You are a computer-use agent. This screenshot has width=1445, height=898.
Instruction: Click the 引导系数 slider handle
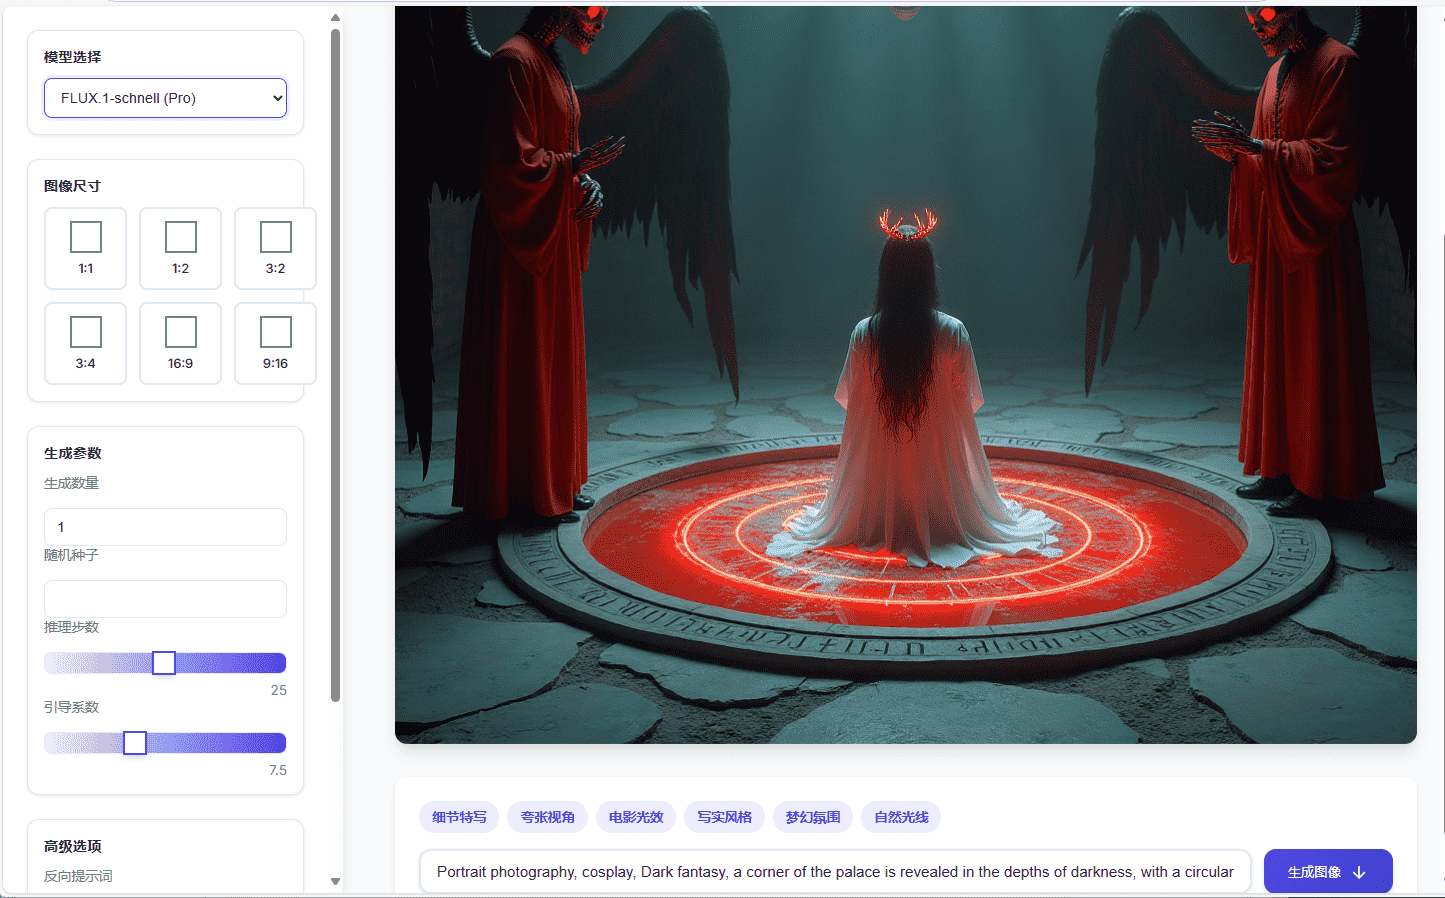pyautogui.click(x=135, y=743)
